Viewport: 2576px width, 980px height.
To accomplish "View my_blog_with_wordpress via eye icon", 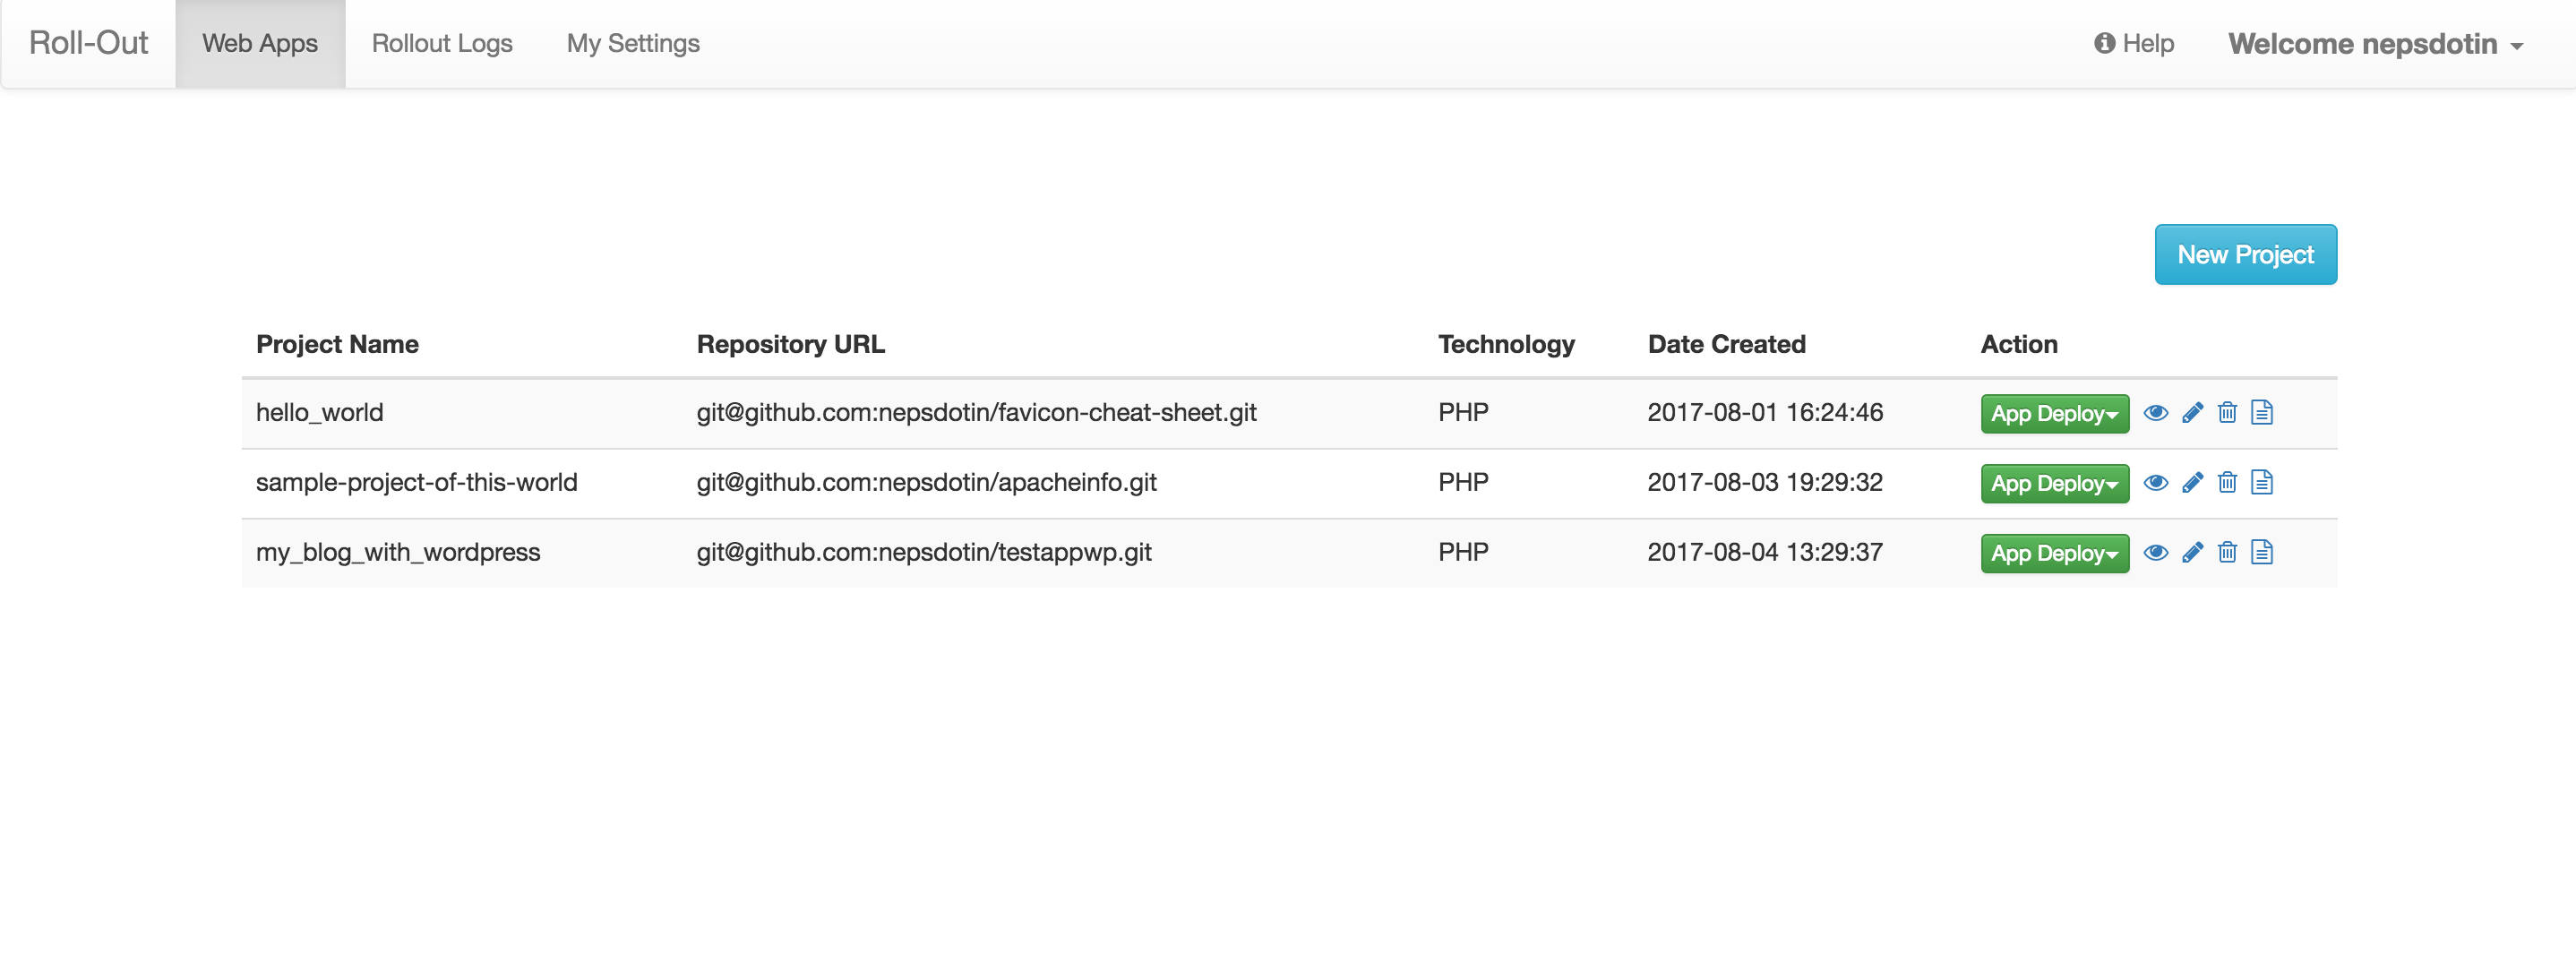I will tap(2156, 553).
